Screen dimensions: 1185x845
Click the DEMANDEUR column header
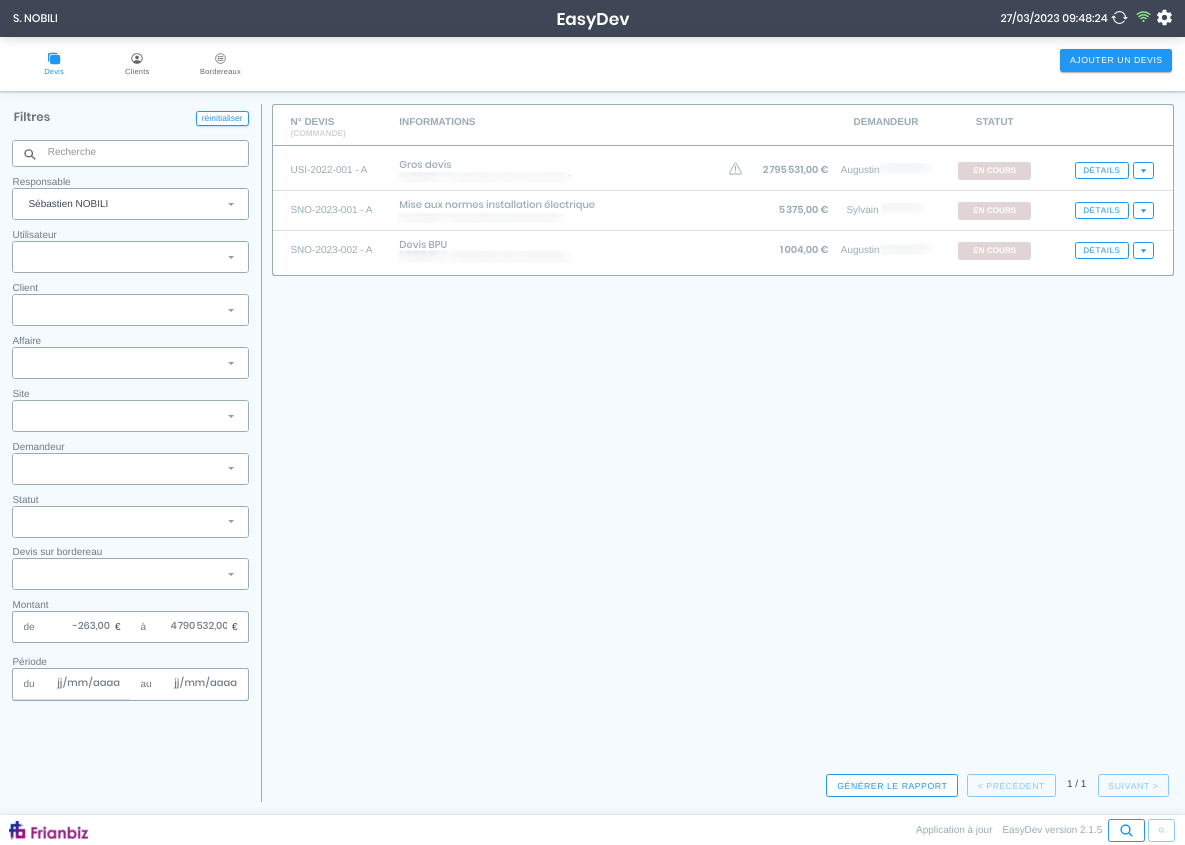[x=885, y=122]
